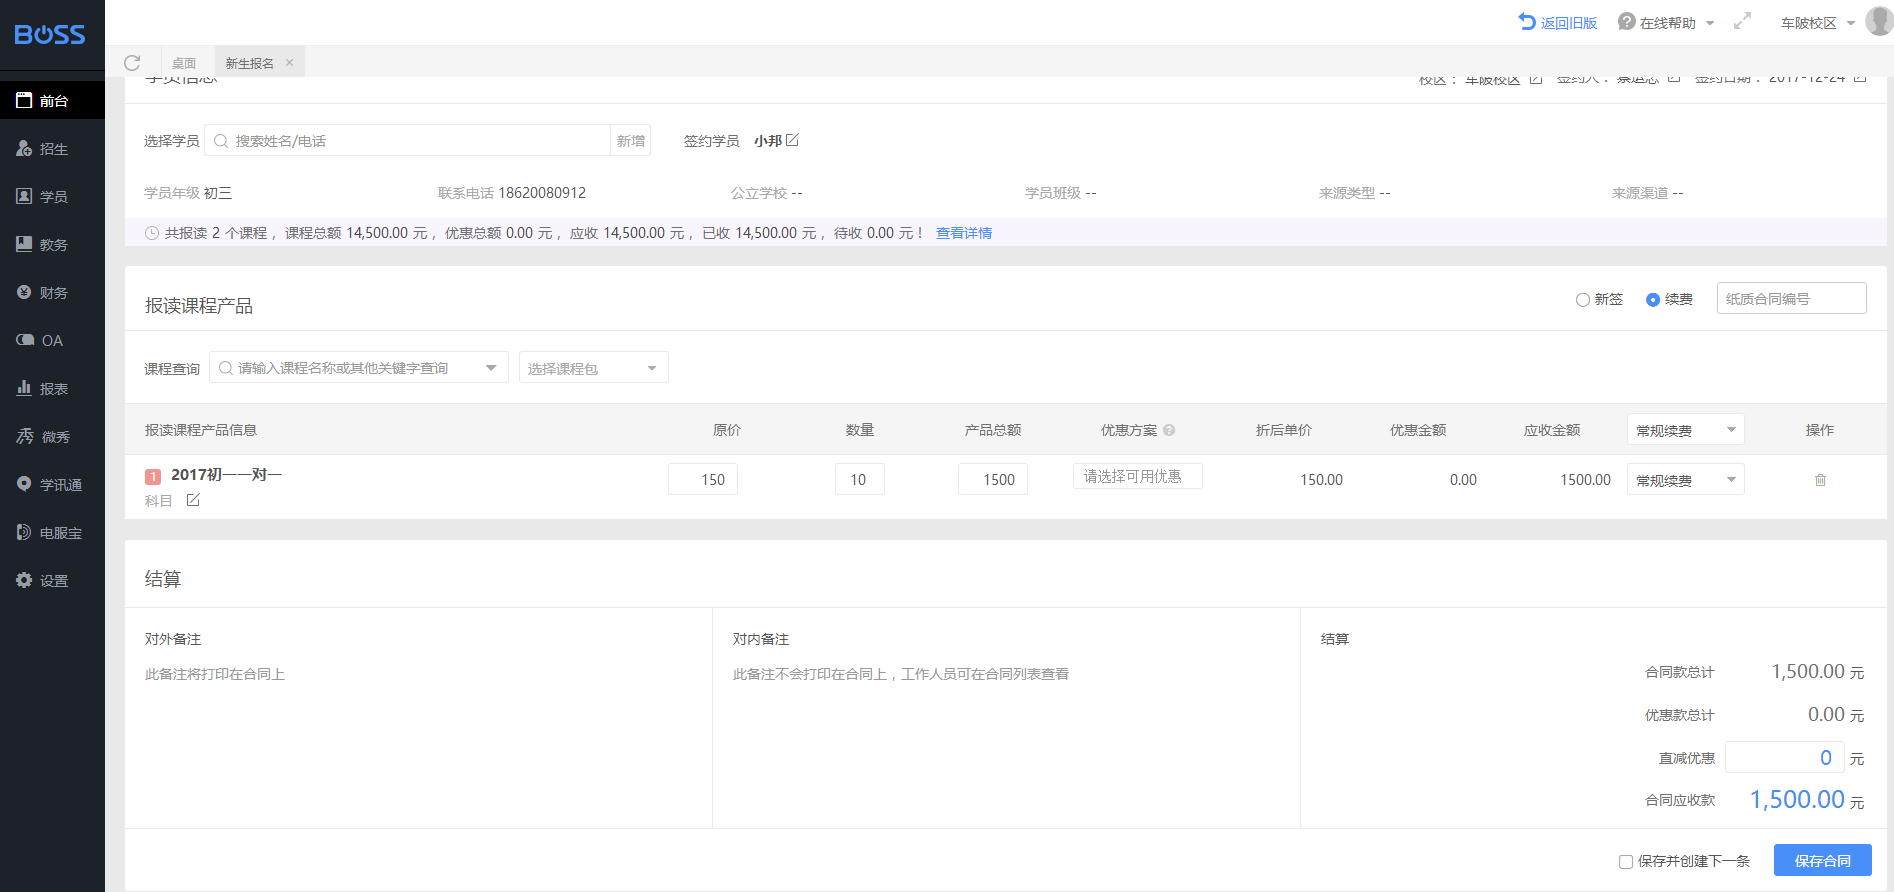1894x892 pixels.
Task: Open the 学讯通 sidebar icon
Action: coord(24,484)
